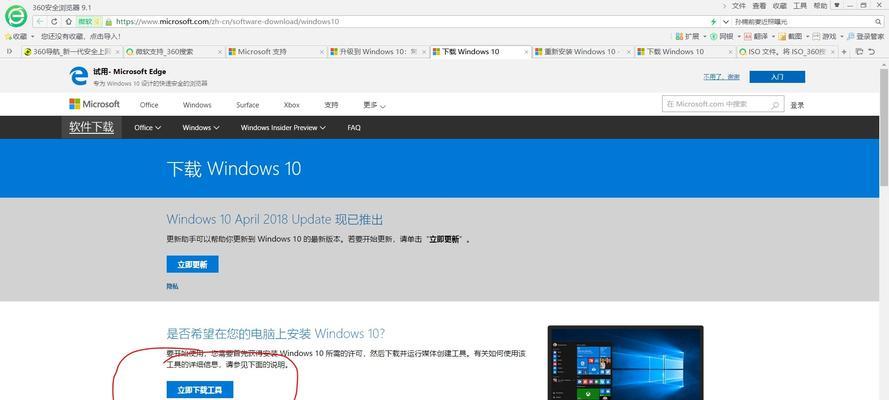
Task: Open the 查看 menu
Action: pos(759,6)
